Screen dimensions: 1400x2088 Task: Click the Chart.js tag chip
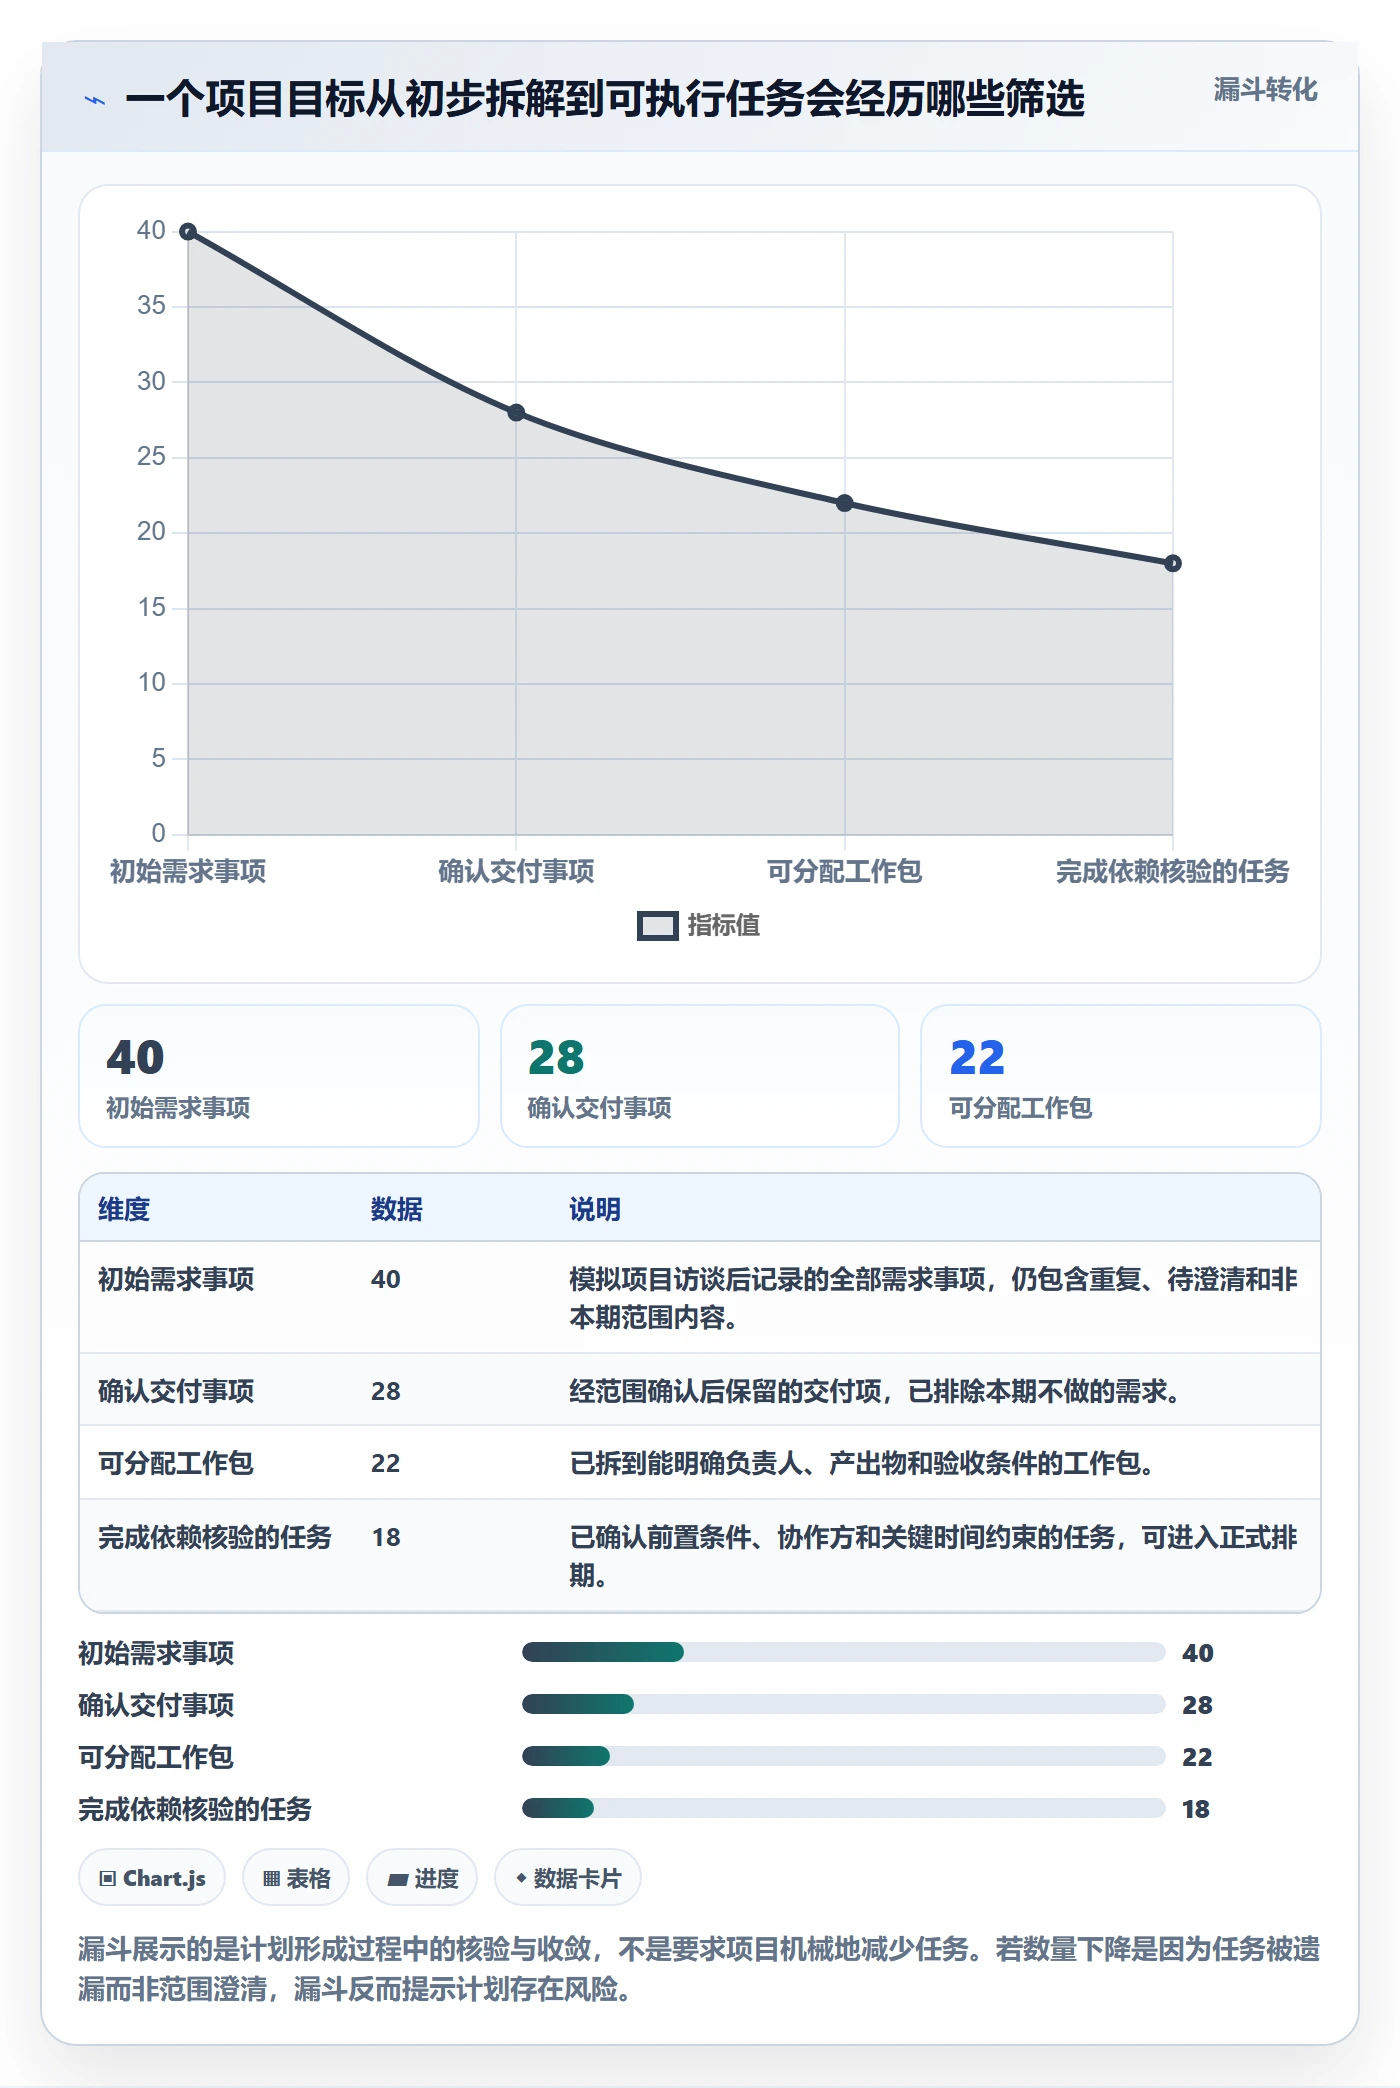point(152,1878)
